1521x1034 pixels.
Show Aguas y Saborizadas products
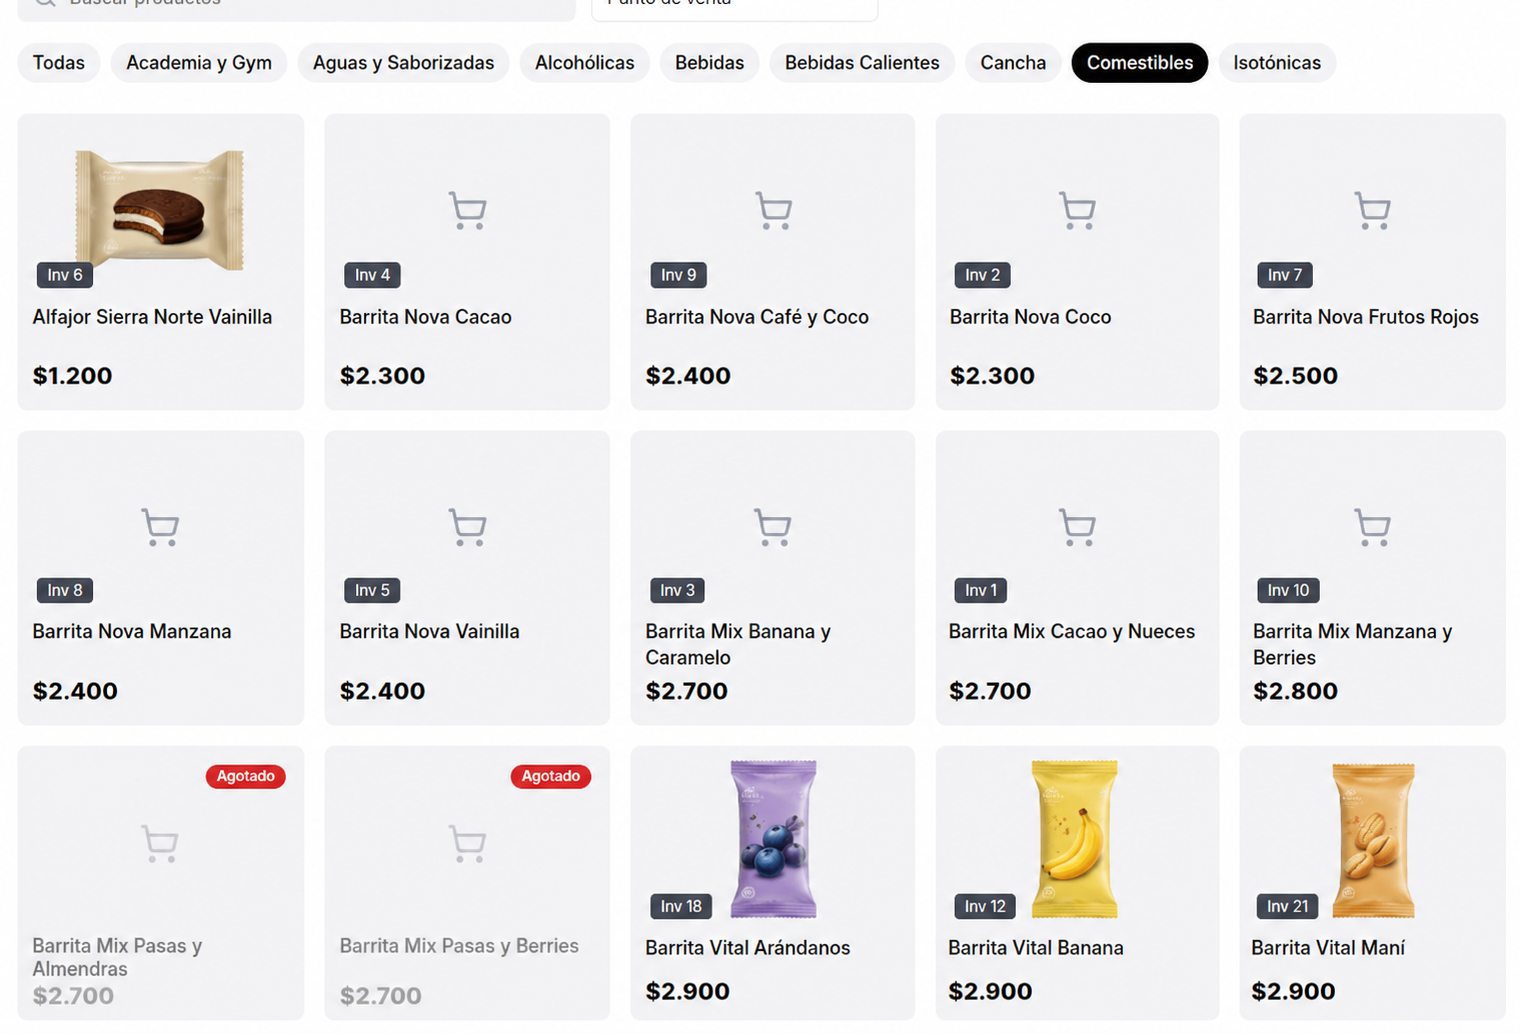coord(403,63)
